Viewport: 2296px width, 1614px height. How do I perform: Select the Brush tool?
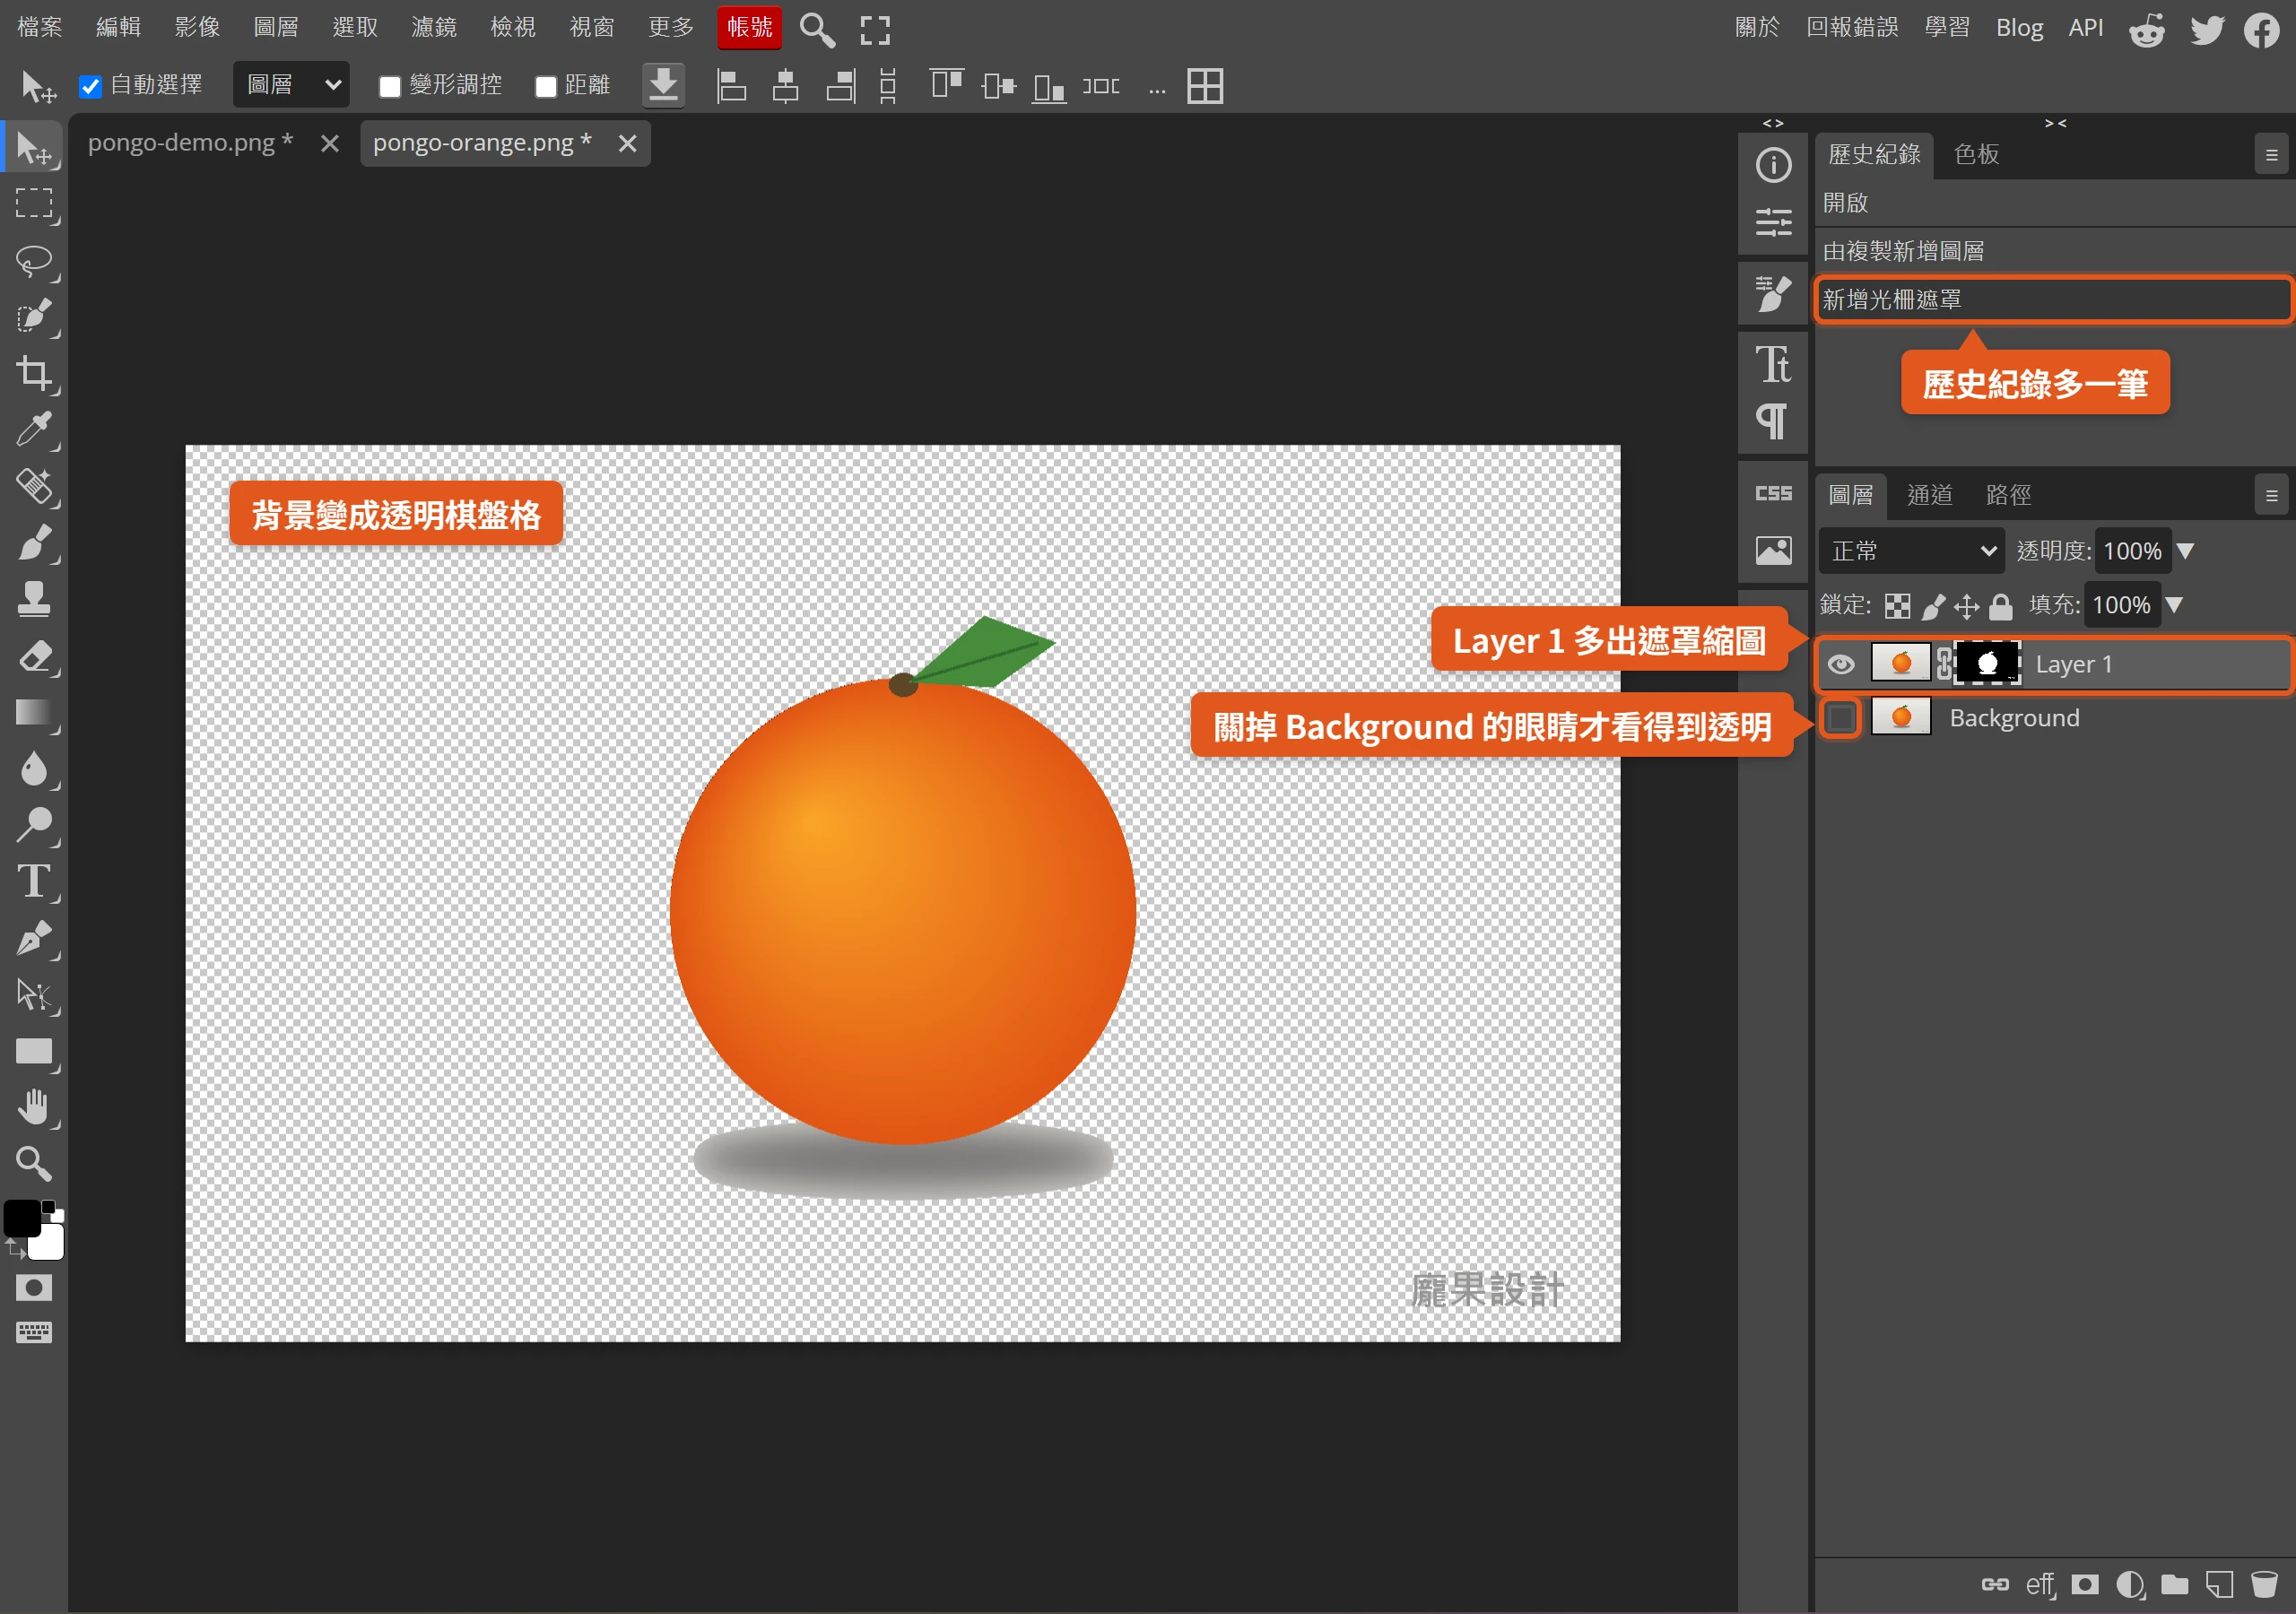(34, 543)
